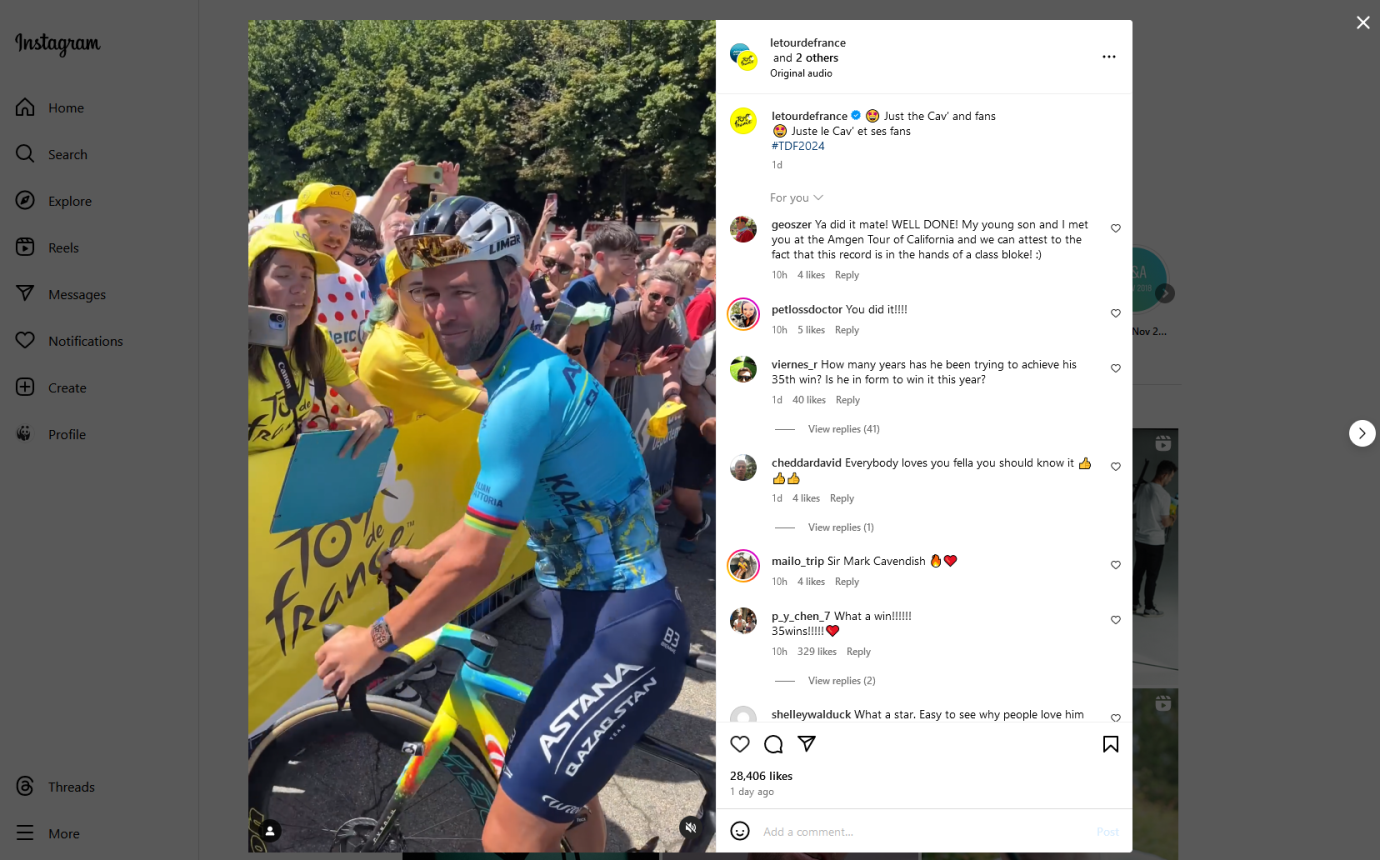Screen dimensions: 1380x860
Task: Open the #TDF2024 hashtag link
Action: click(798, 146)
